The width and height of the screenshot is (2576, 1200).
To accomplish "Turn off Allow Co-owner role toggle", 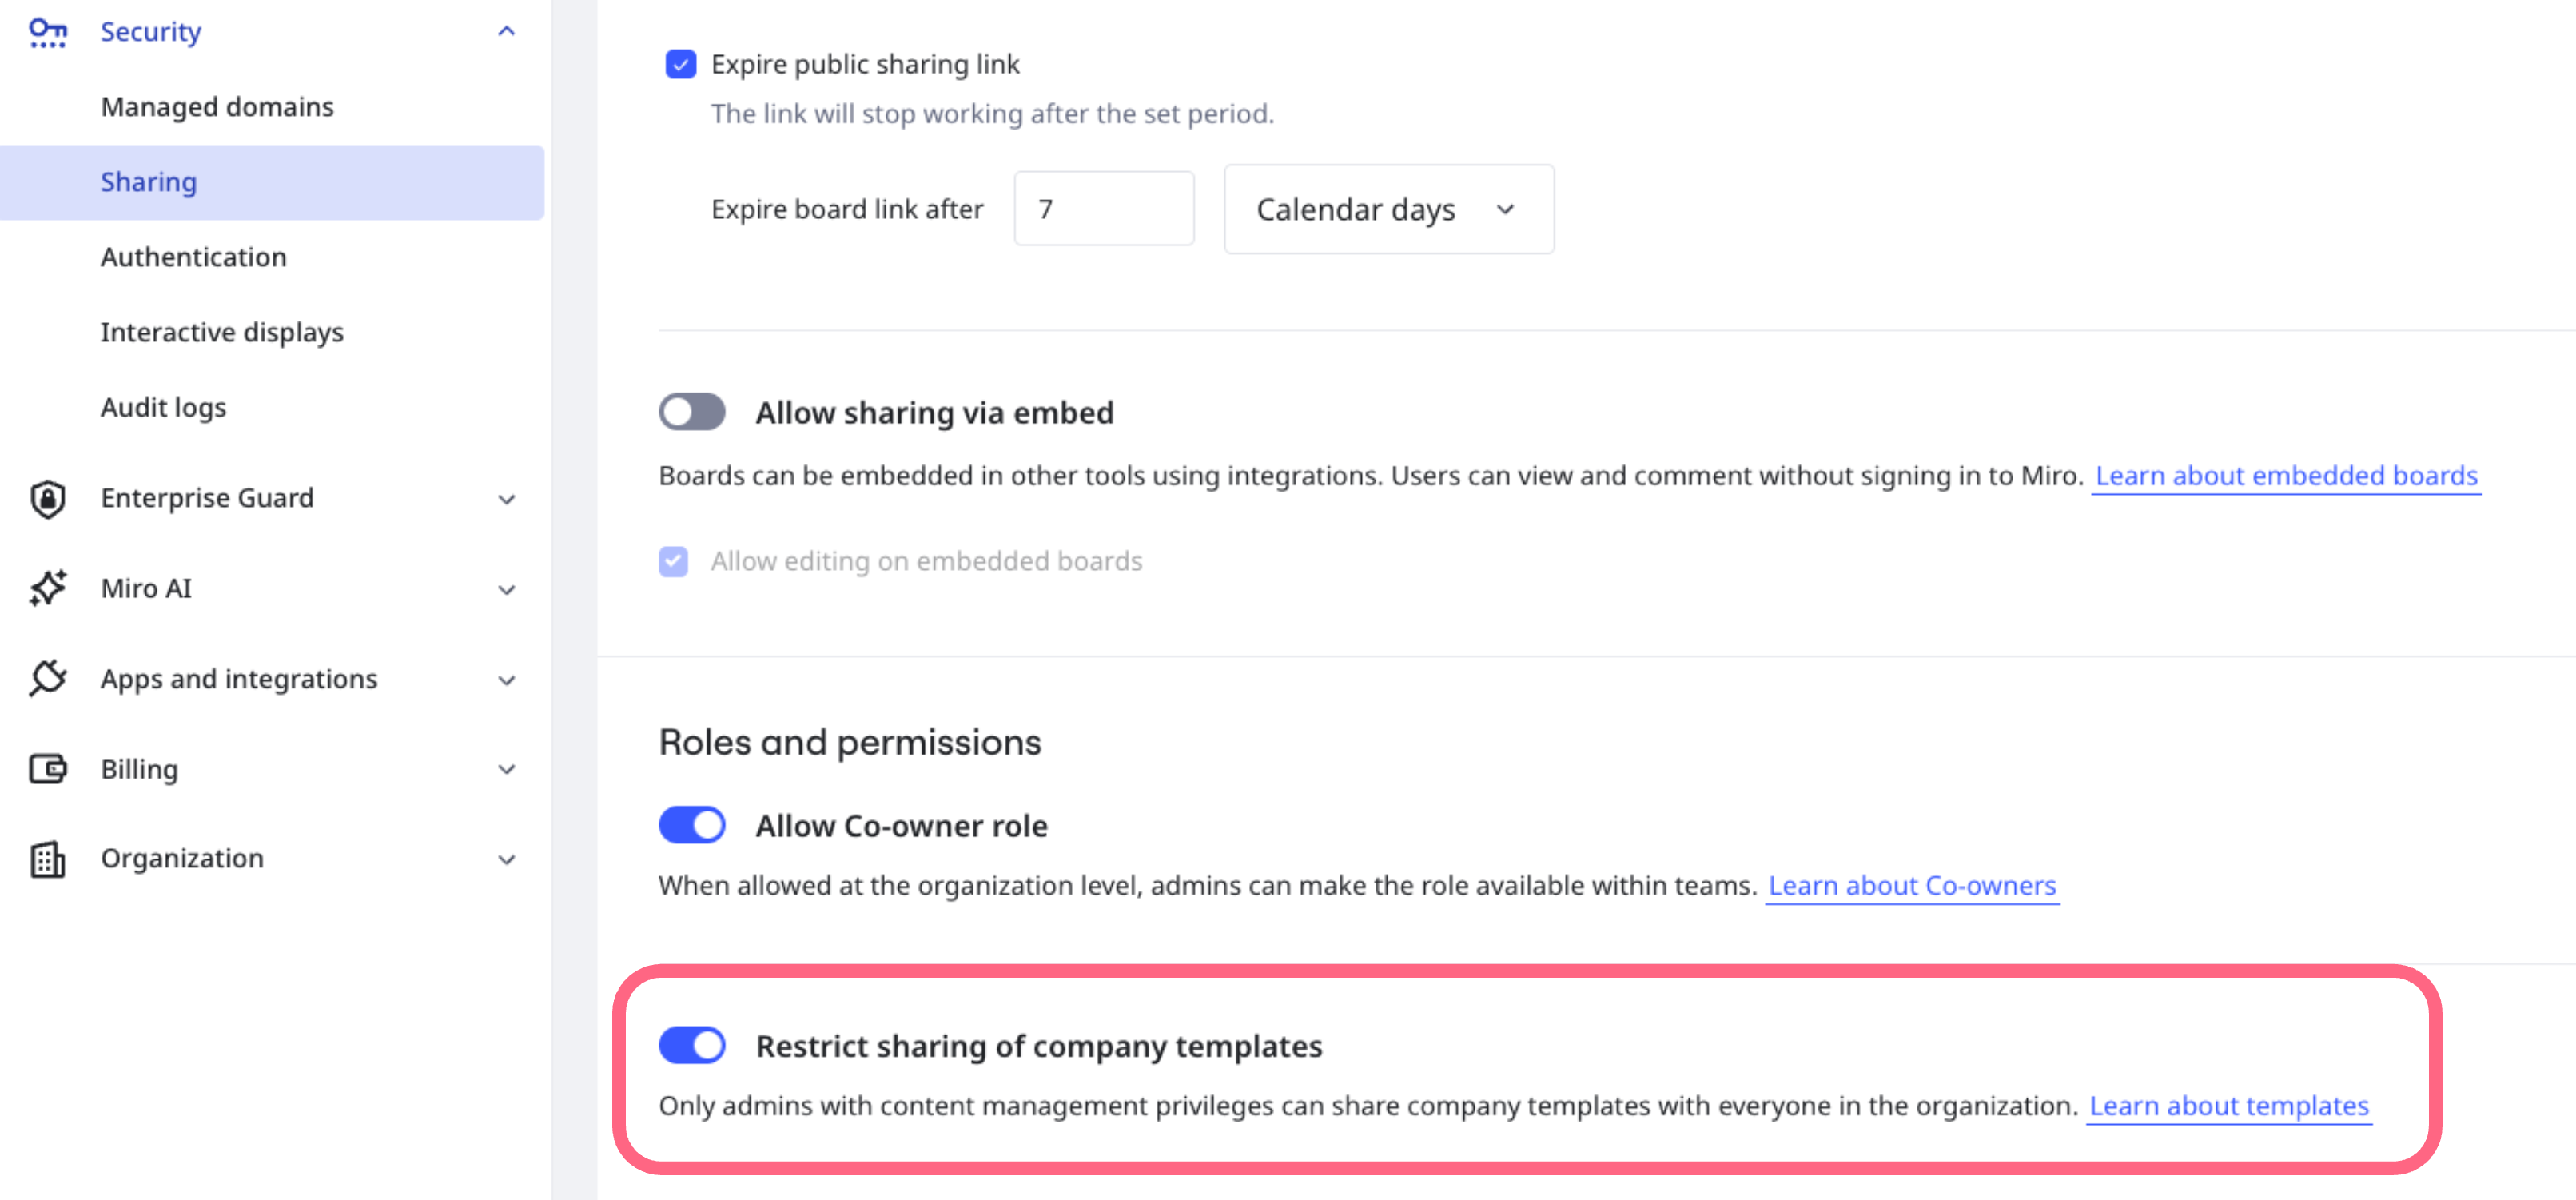I will pos(691,825).
